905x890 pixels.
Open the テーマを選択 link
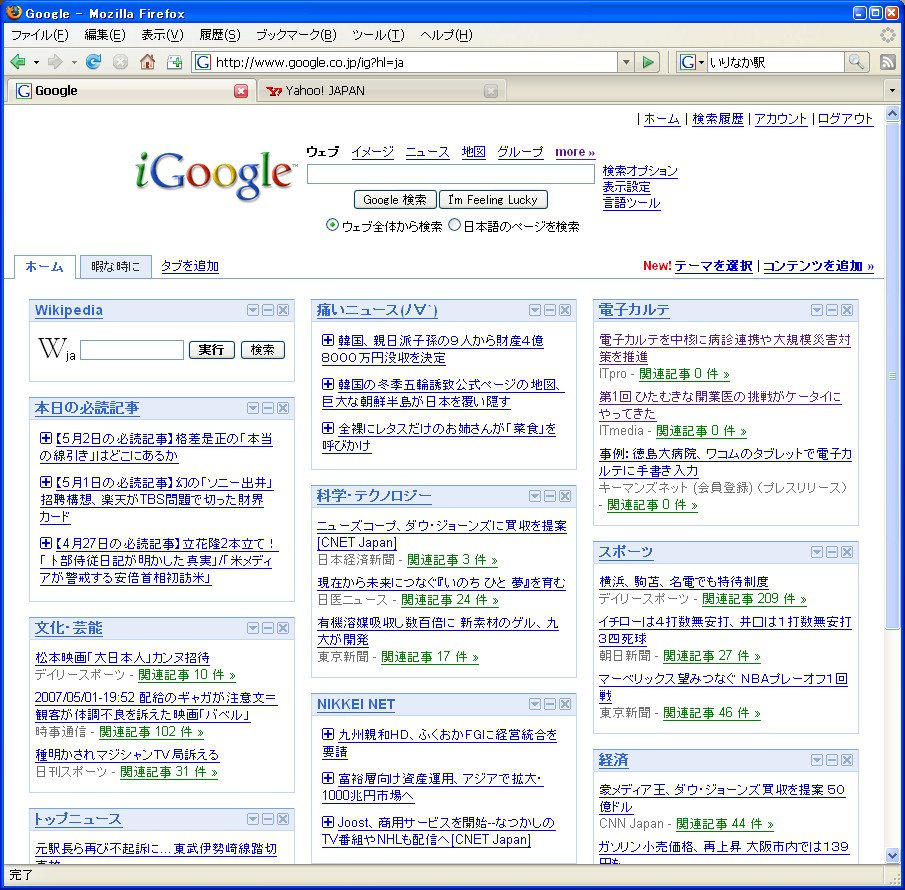(x=713, y=265)
